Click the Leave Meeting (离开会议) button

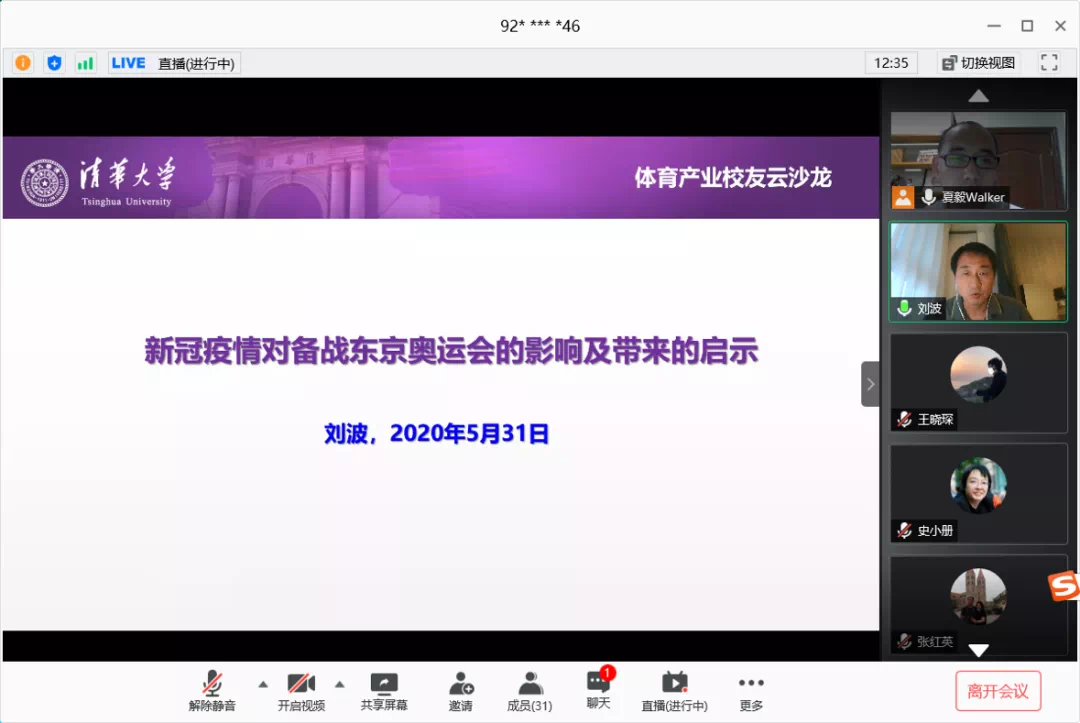997,691
